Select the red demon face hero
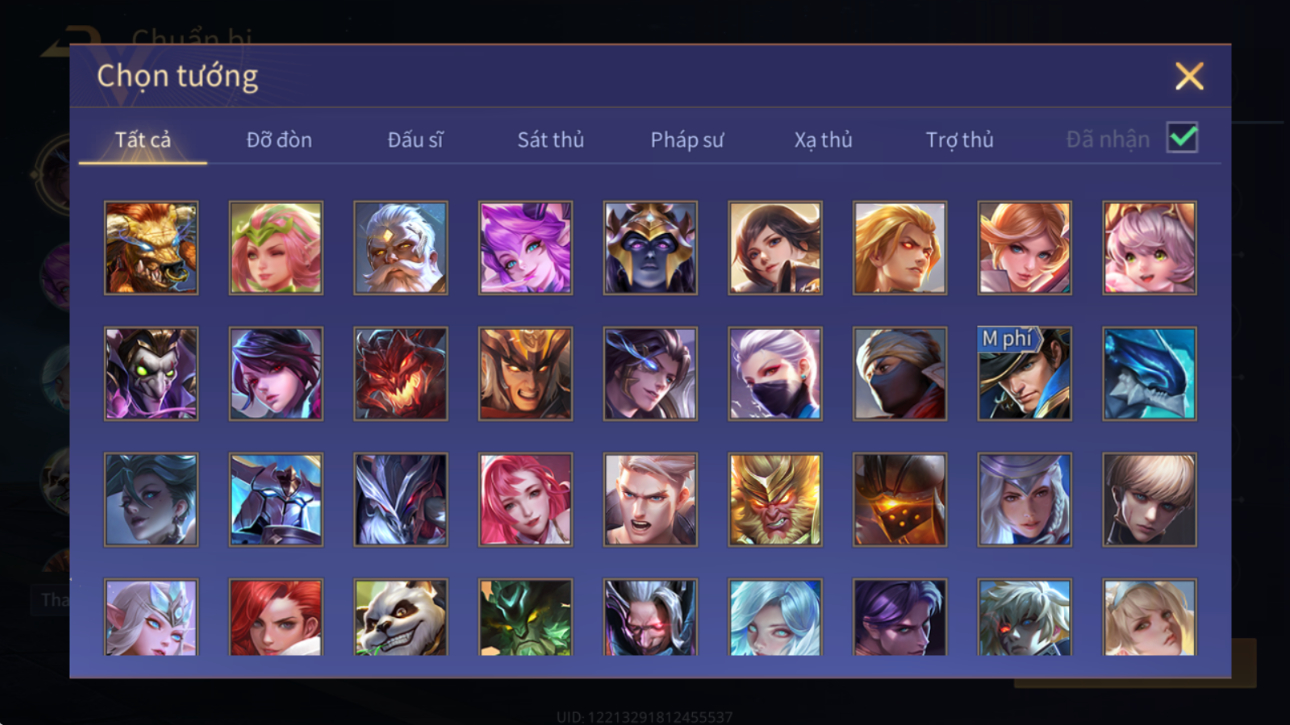Screen dimensions: 1290x725 [400, 374]
